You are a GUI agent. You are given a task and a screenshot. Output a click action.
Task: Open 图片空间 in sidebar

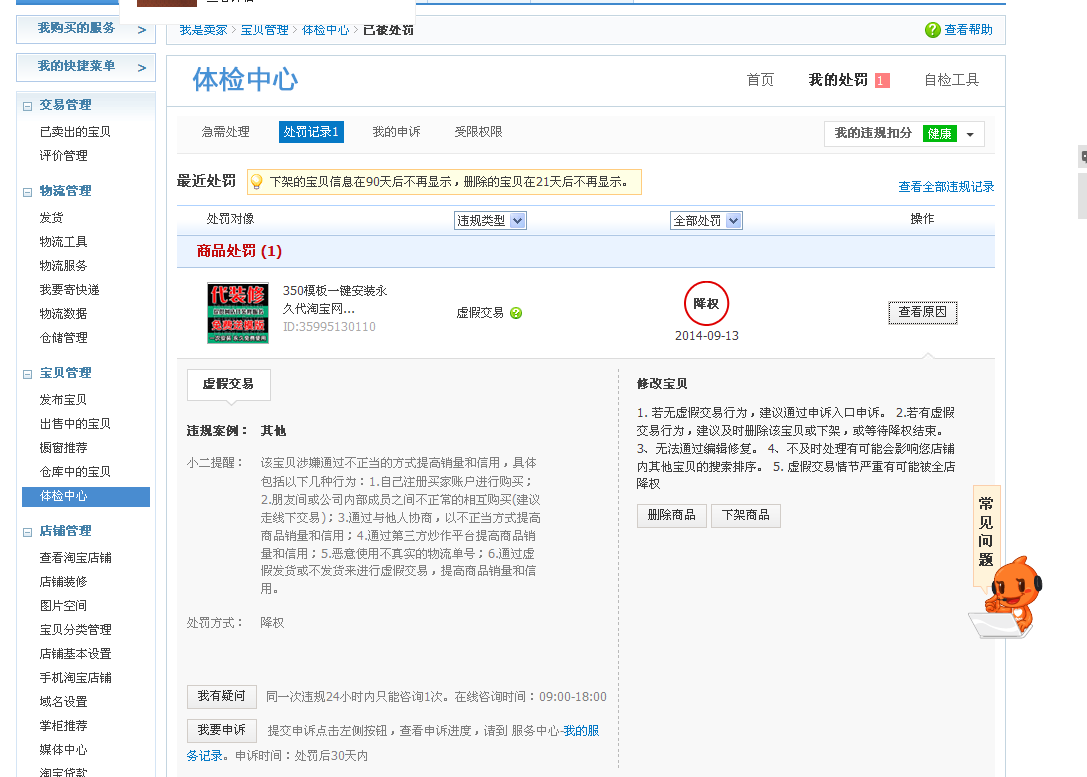[63, 606]
